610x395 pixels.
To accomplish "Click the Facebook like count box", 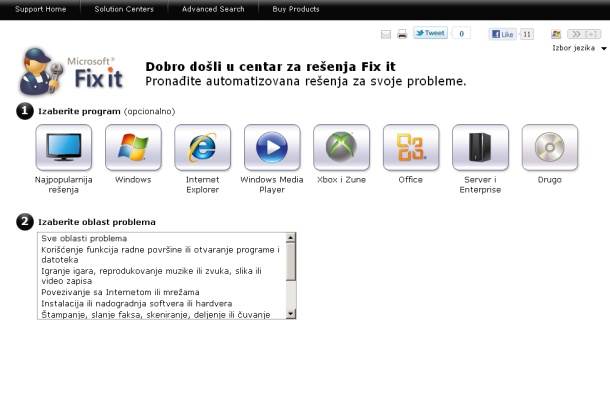I will point(527,34).
